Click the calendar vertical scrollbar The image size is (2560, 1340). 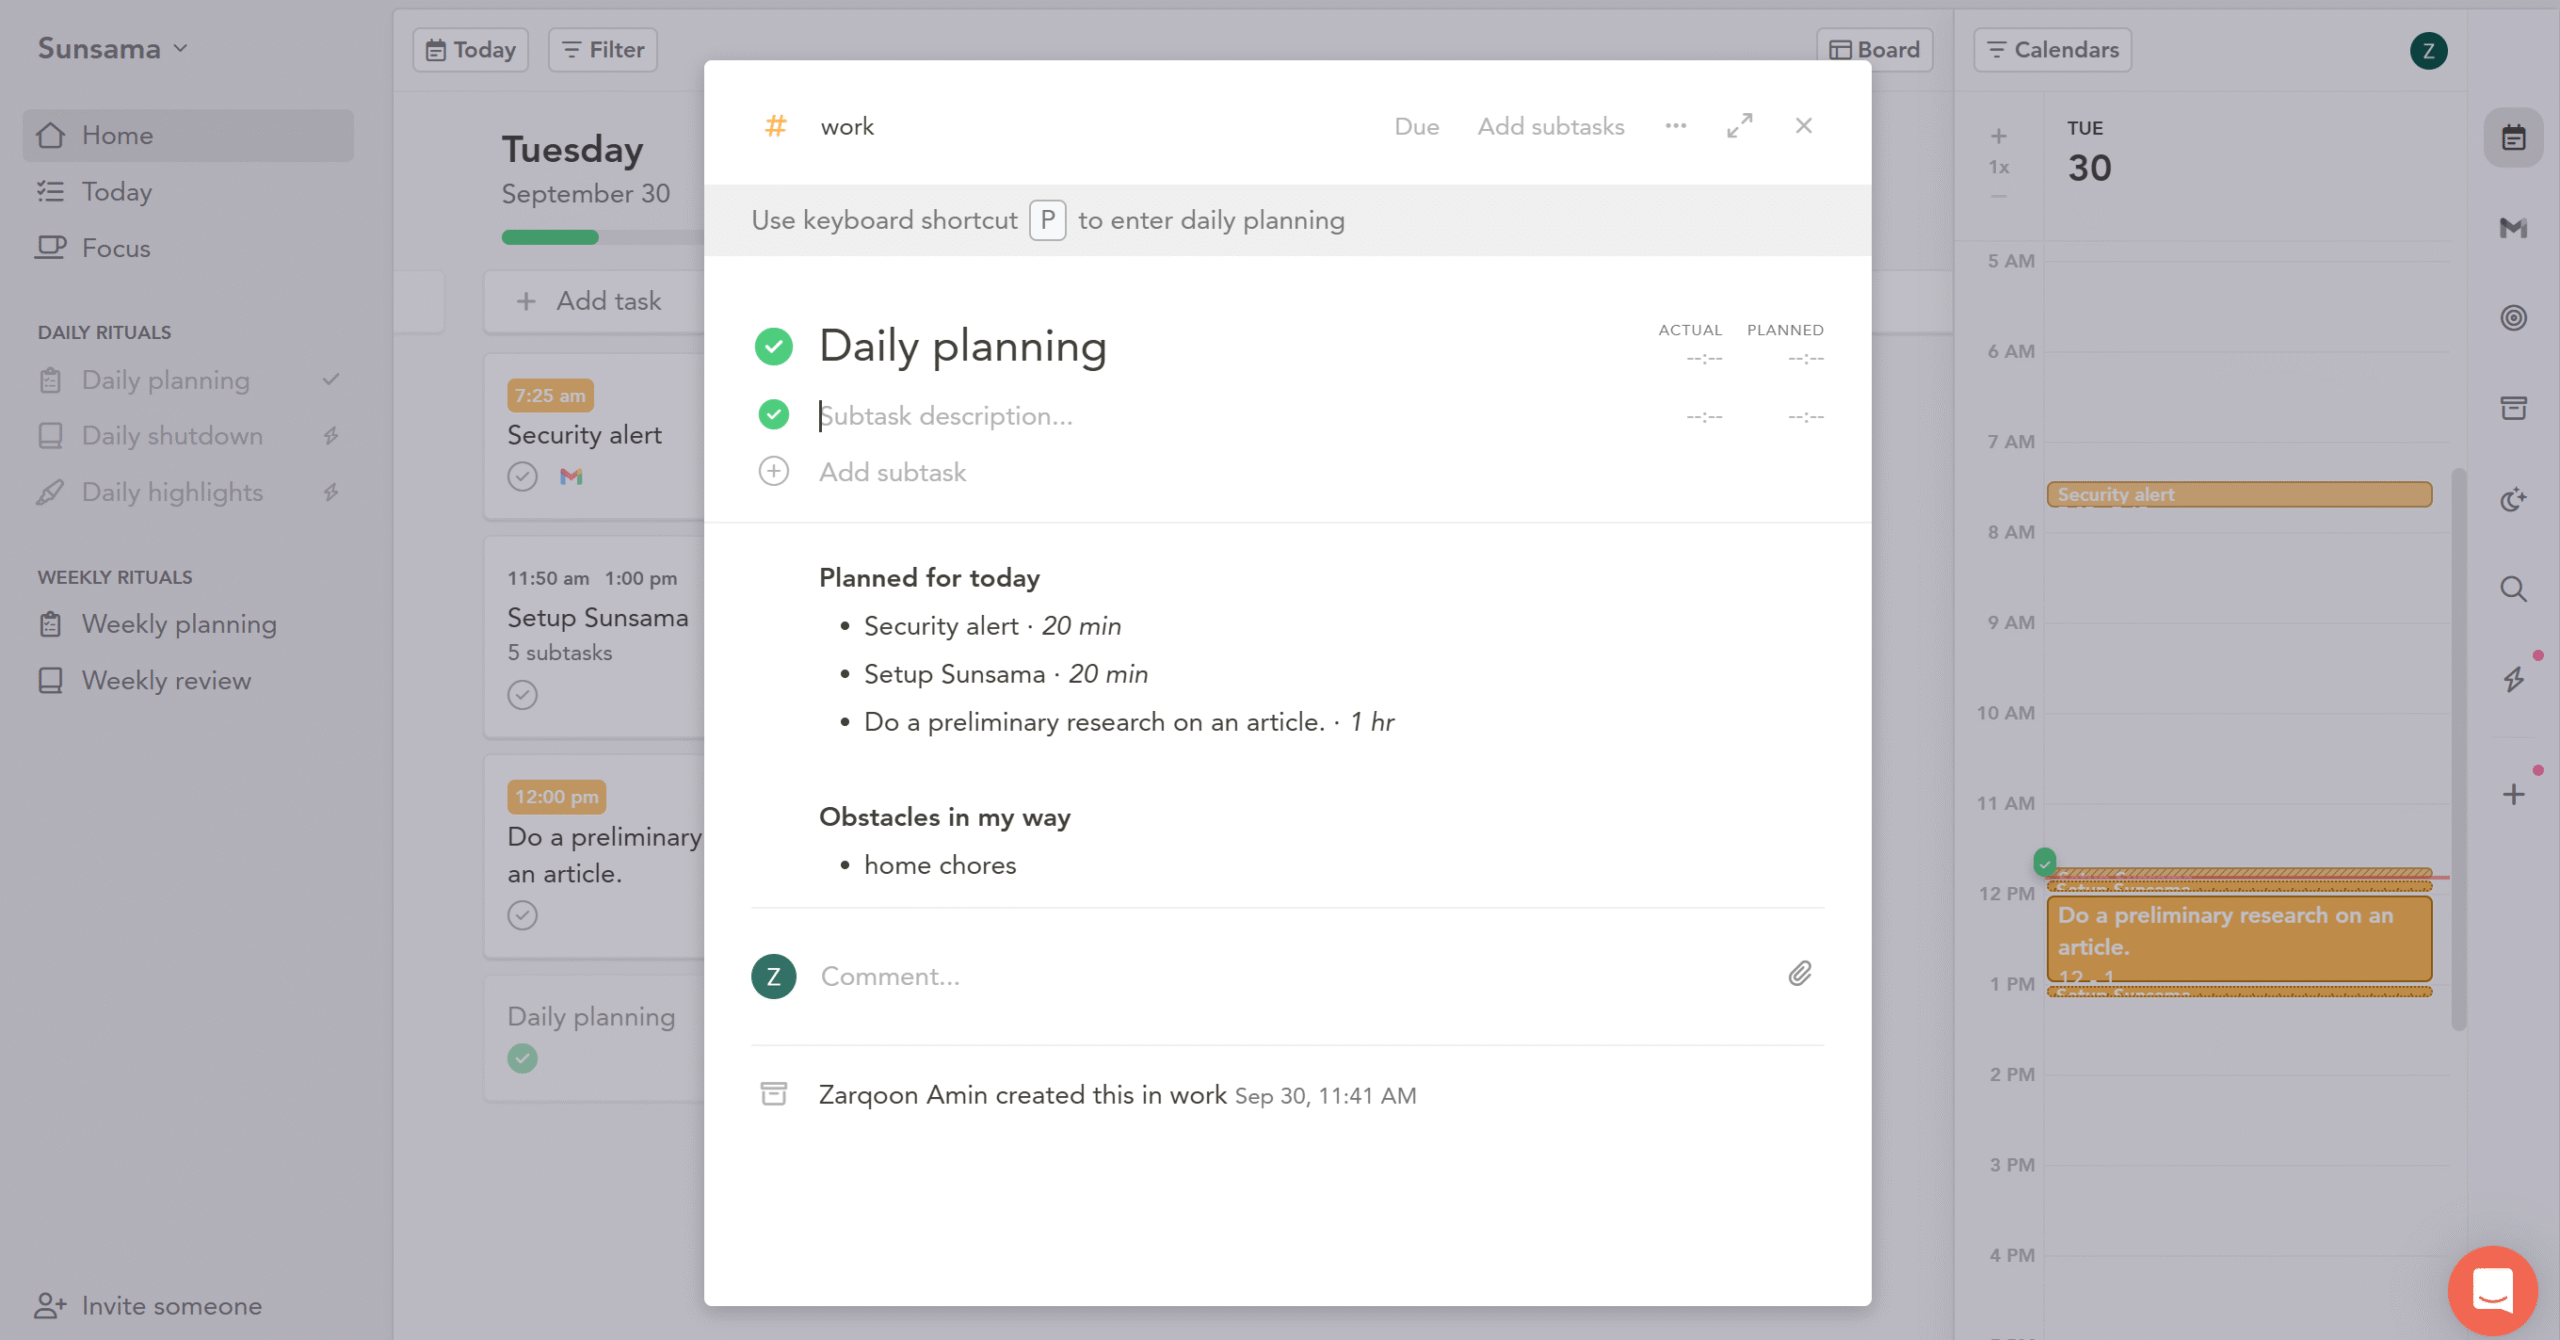pos(2459,748)
